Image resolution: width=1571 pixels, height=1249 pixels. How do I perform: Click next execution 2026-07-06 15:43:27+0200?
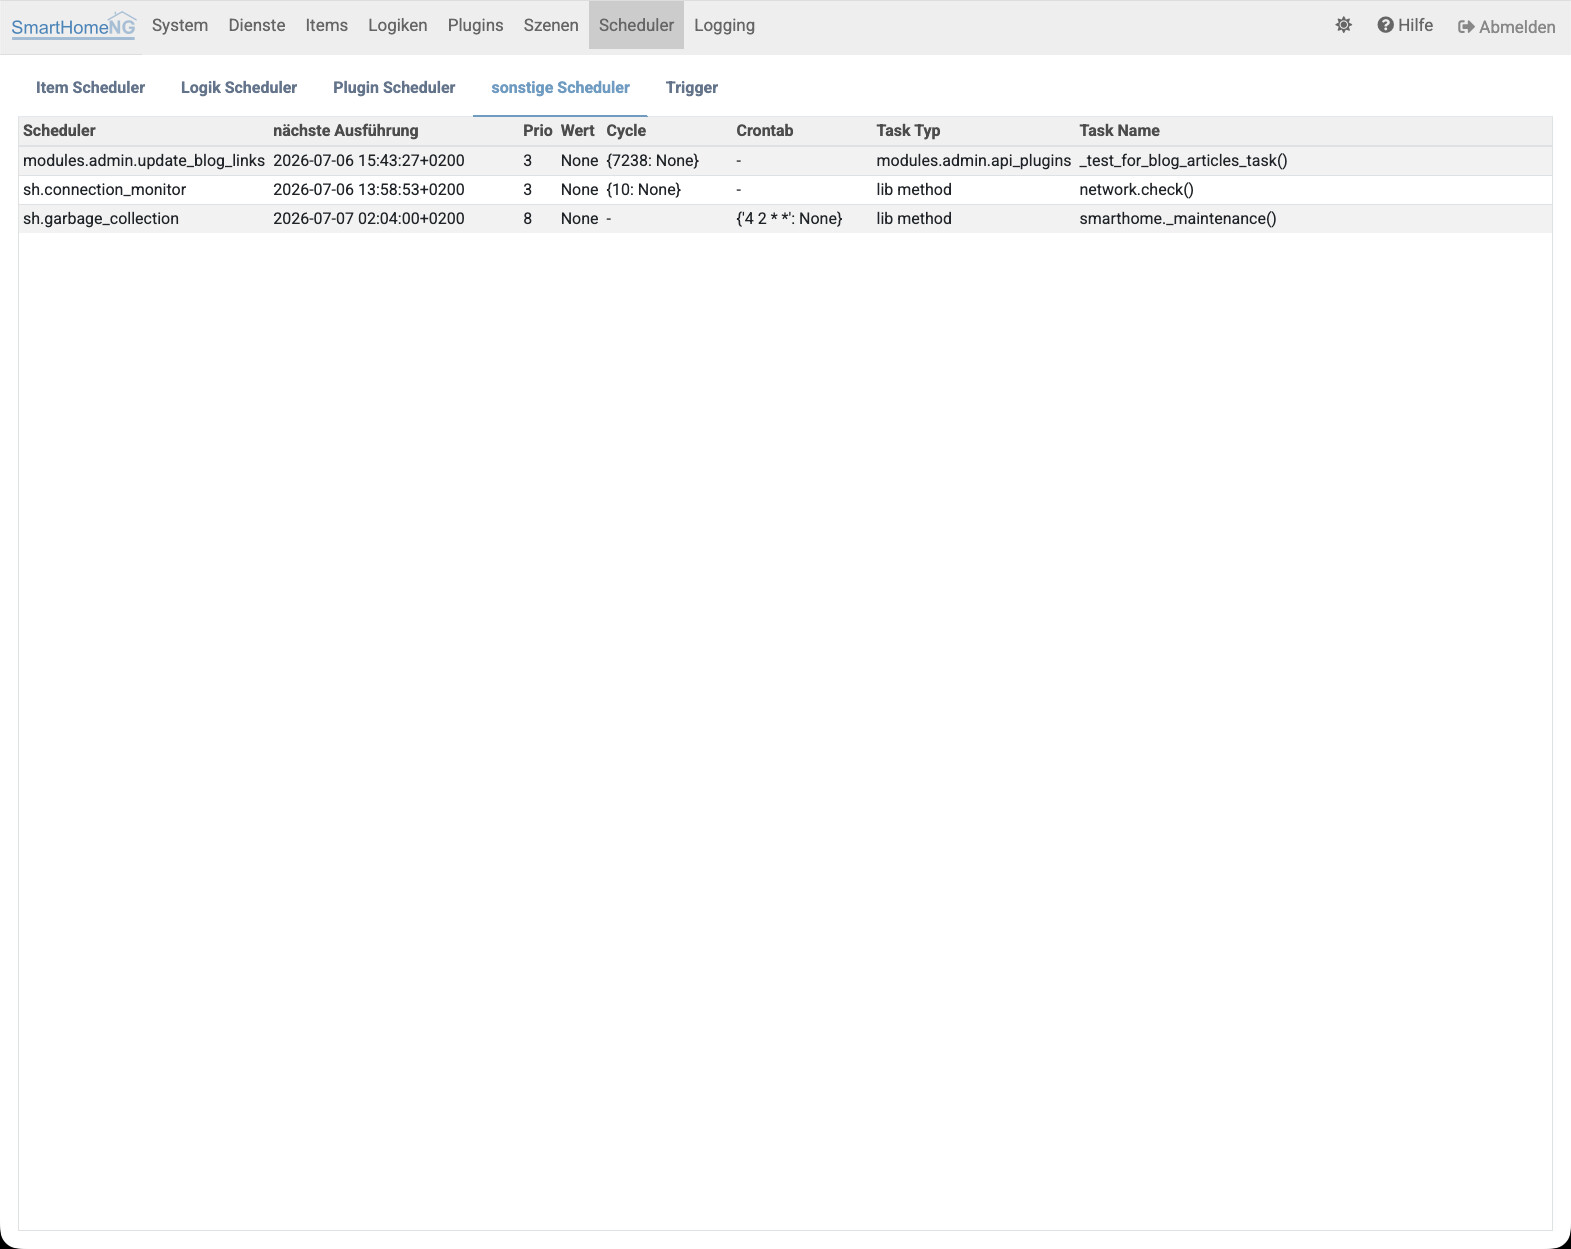pyautogui.click(x=369, y=160)
